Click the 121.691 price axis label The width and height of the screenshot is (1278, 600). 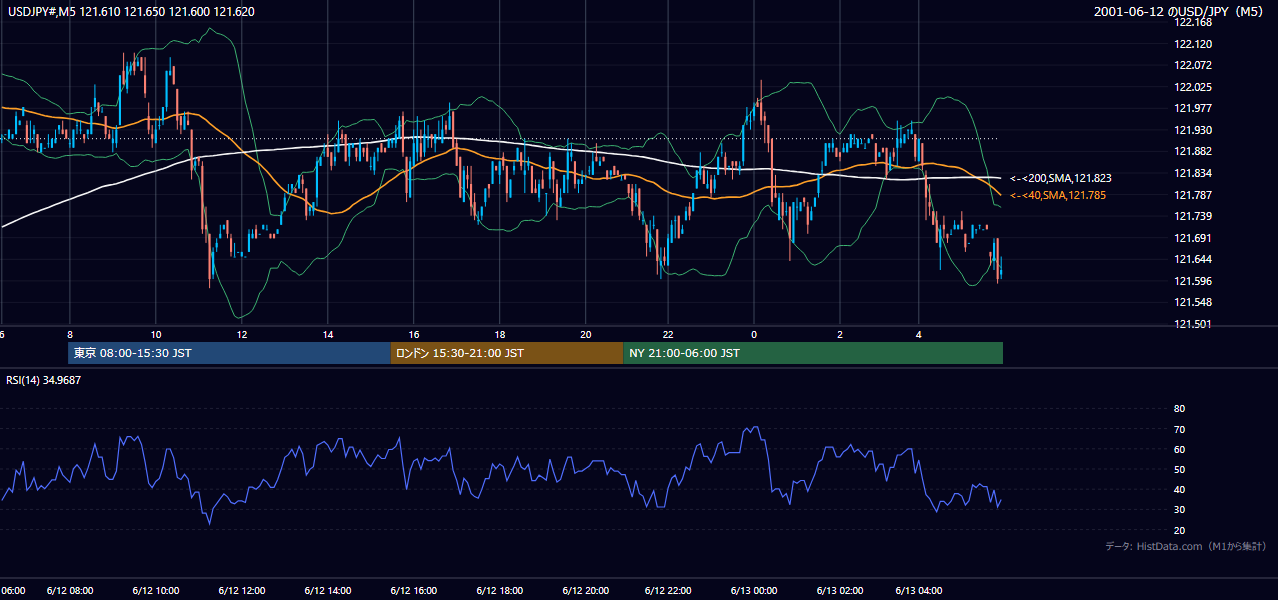click(1193, 238)
